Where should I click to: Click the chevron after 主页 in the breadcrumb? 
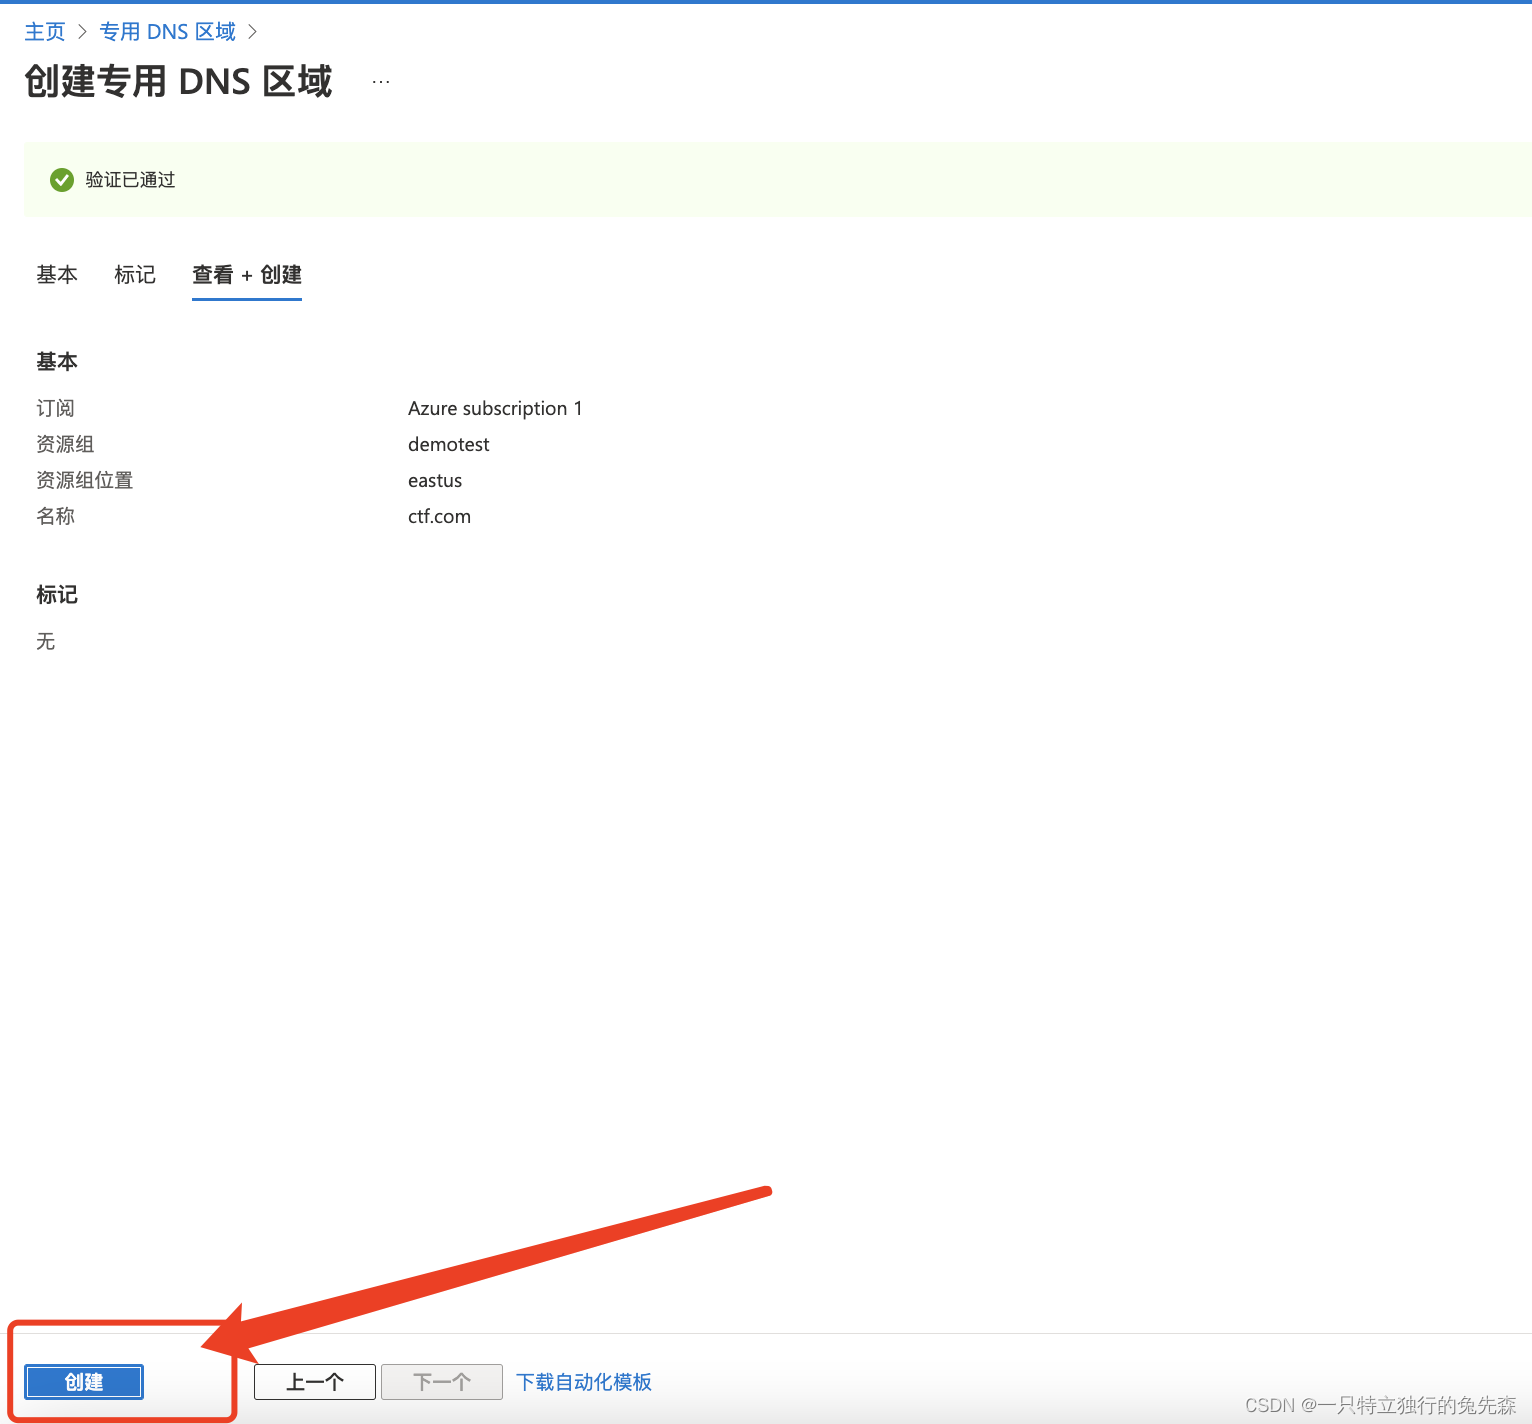coord(82,32)
